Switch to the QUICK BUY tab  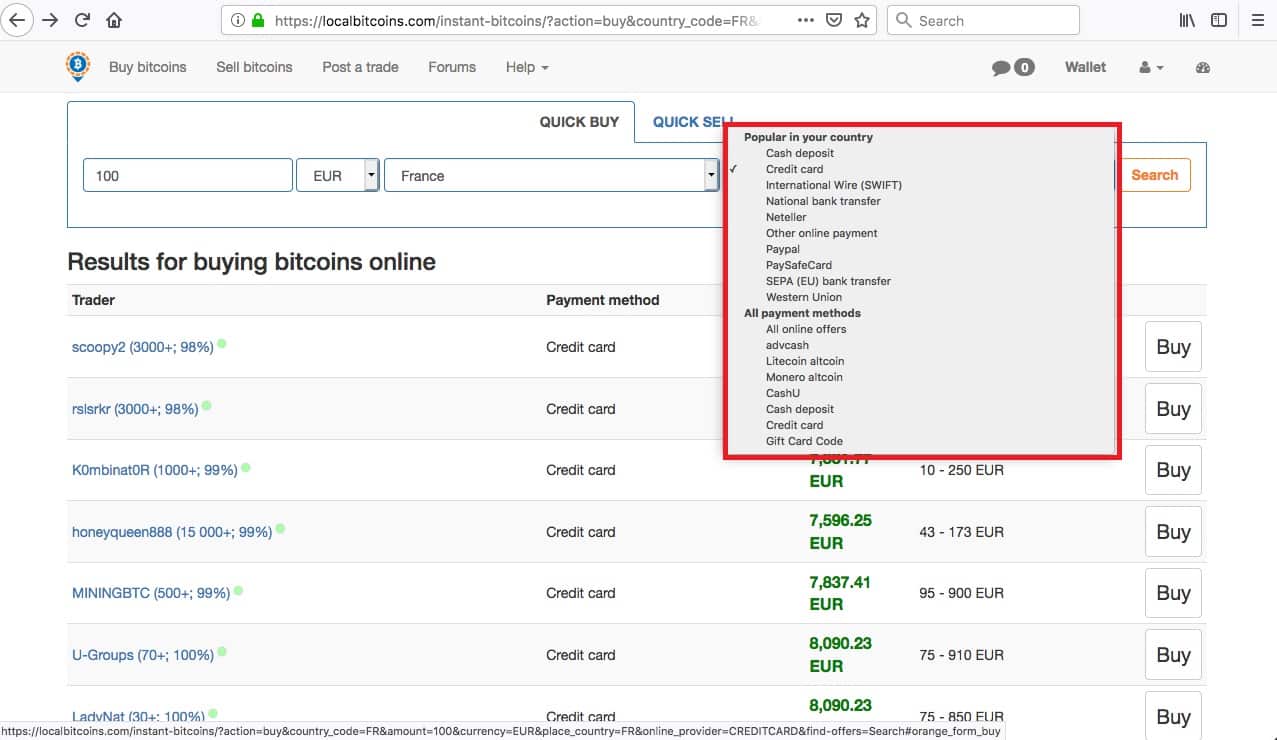[x=579, y=122]
